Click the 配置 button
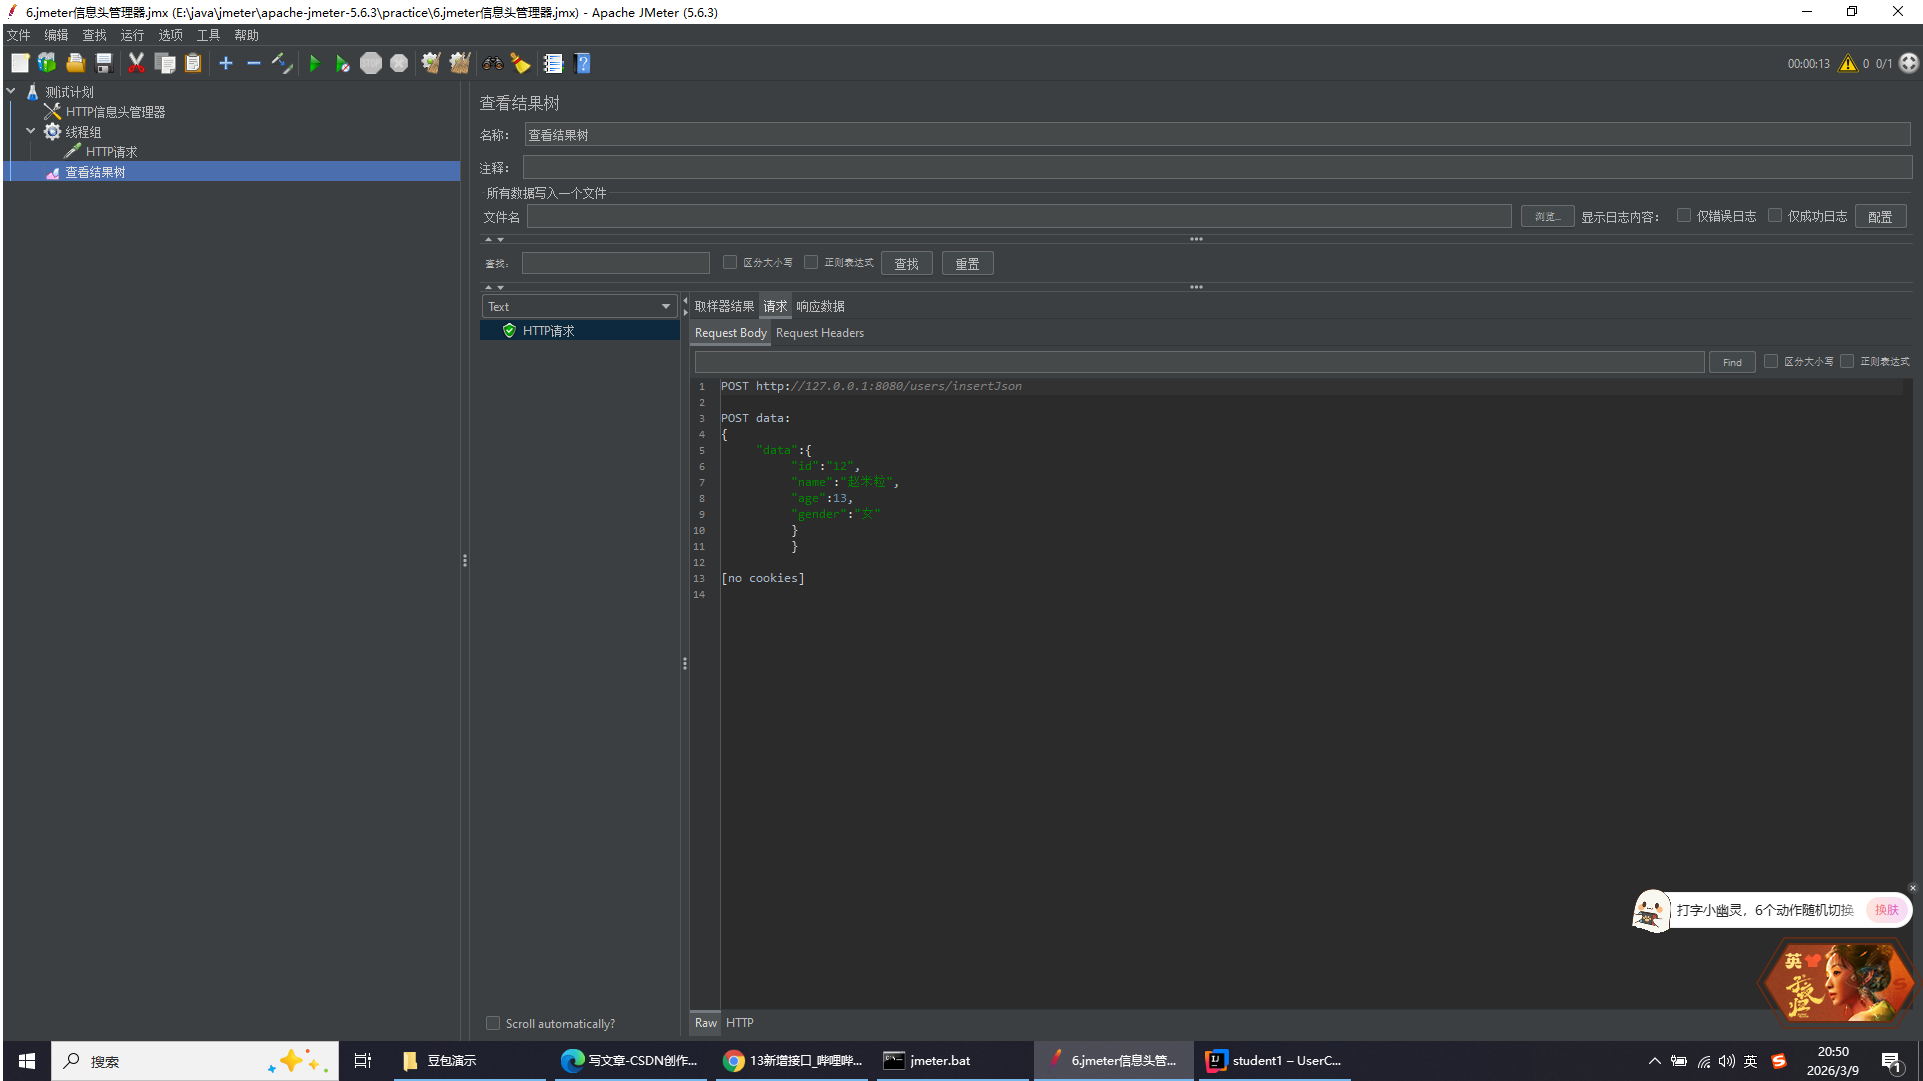Viewport: 1923px width, 1081px height. tap(1879, 216)
